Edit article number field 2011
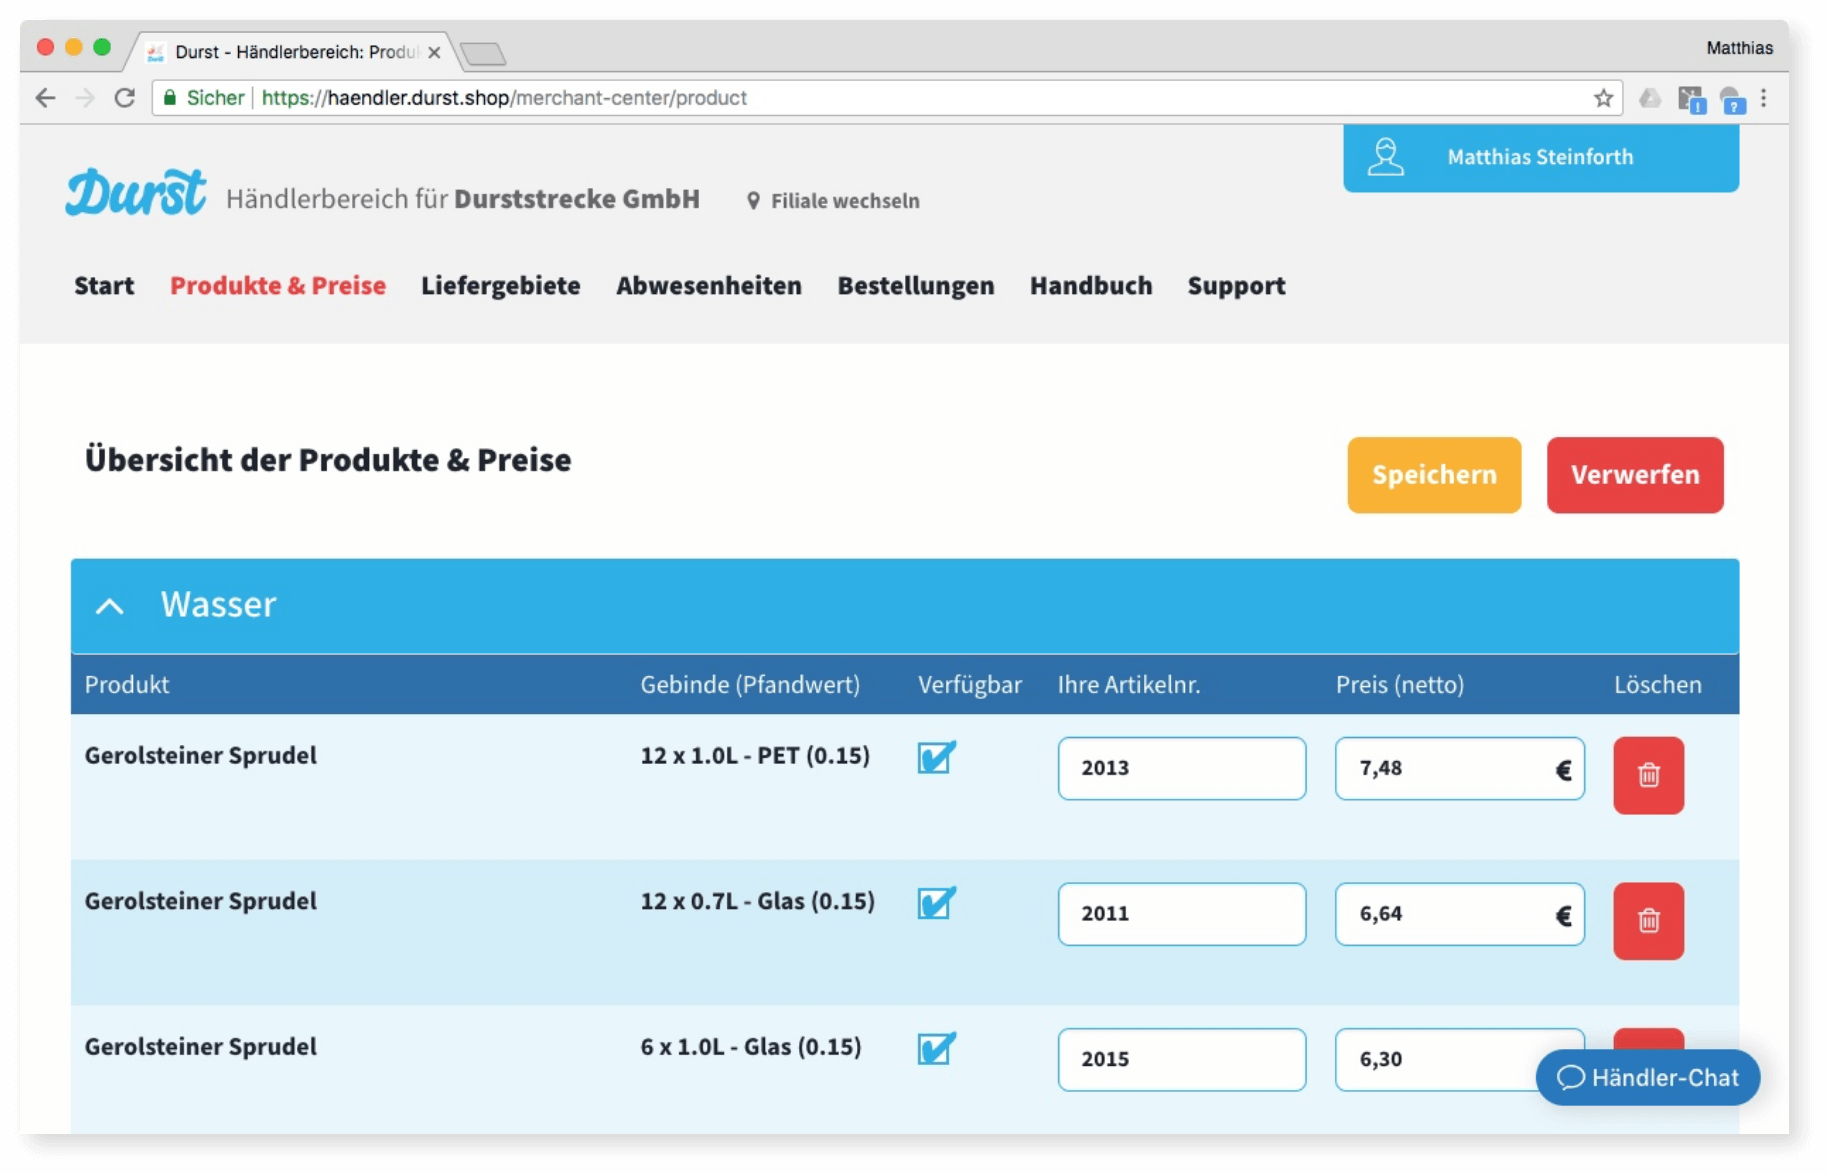This screenshot has width=1829, height=1174. [x=1182, y=914]
